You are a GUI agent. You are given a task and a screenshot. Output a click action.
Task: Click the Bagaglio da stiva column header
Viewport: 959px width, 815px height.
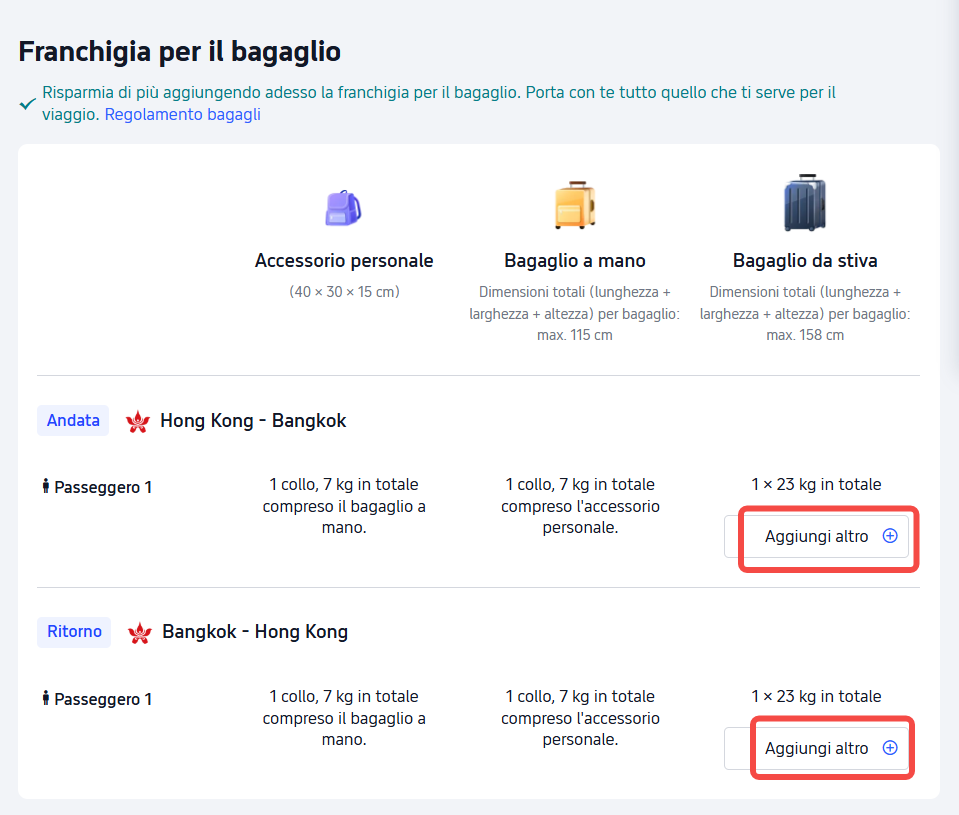coord(804,261)
